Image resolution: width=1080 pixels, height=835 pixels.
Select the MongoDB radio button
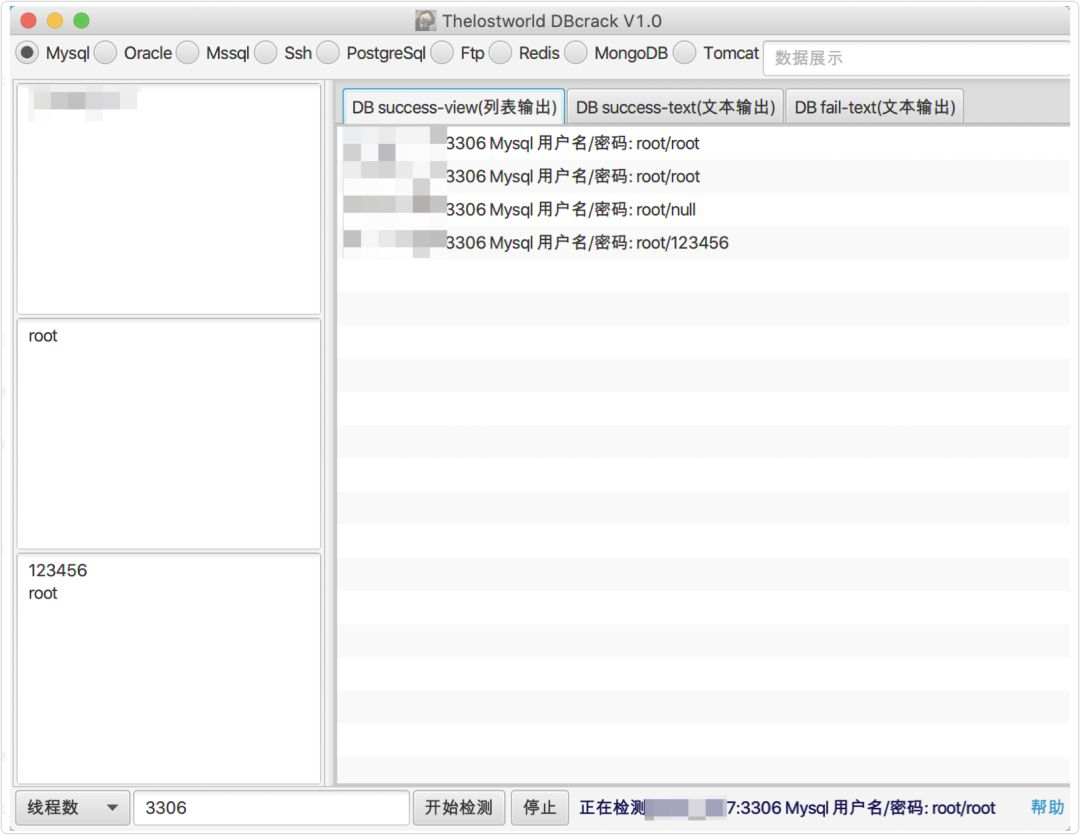point(576,53)
